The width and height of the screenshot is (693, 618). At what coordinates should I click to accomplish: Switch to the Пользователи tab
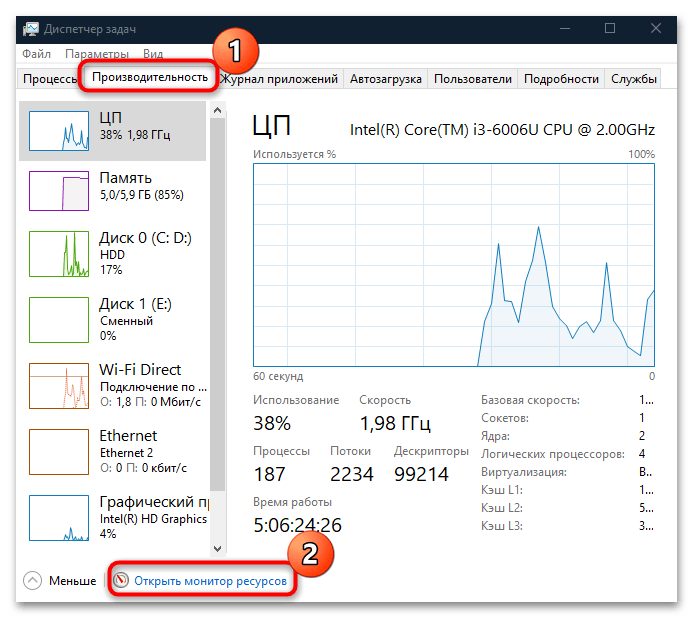[x=472, y=79]
